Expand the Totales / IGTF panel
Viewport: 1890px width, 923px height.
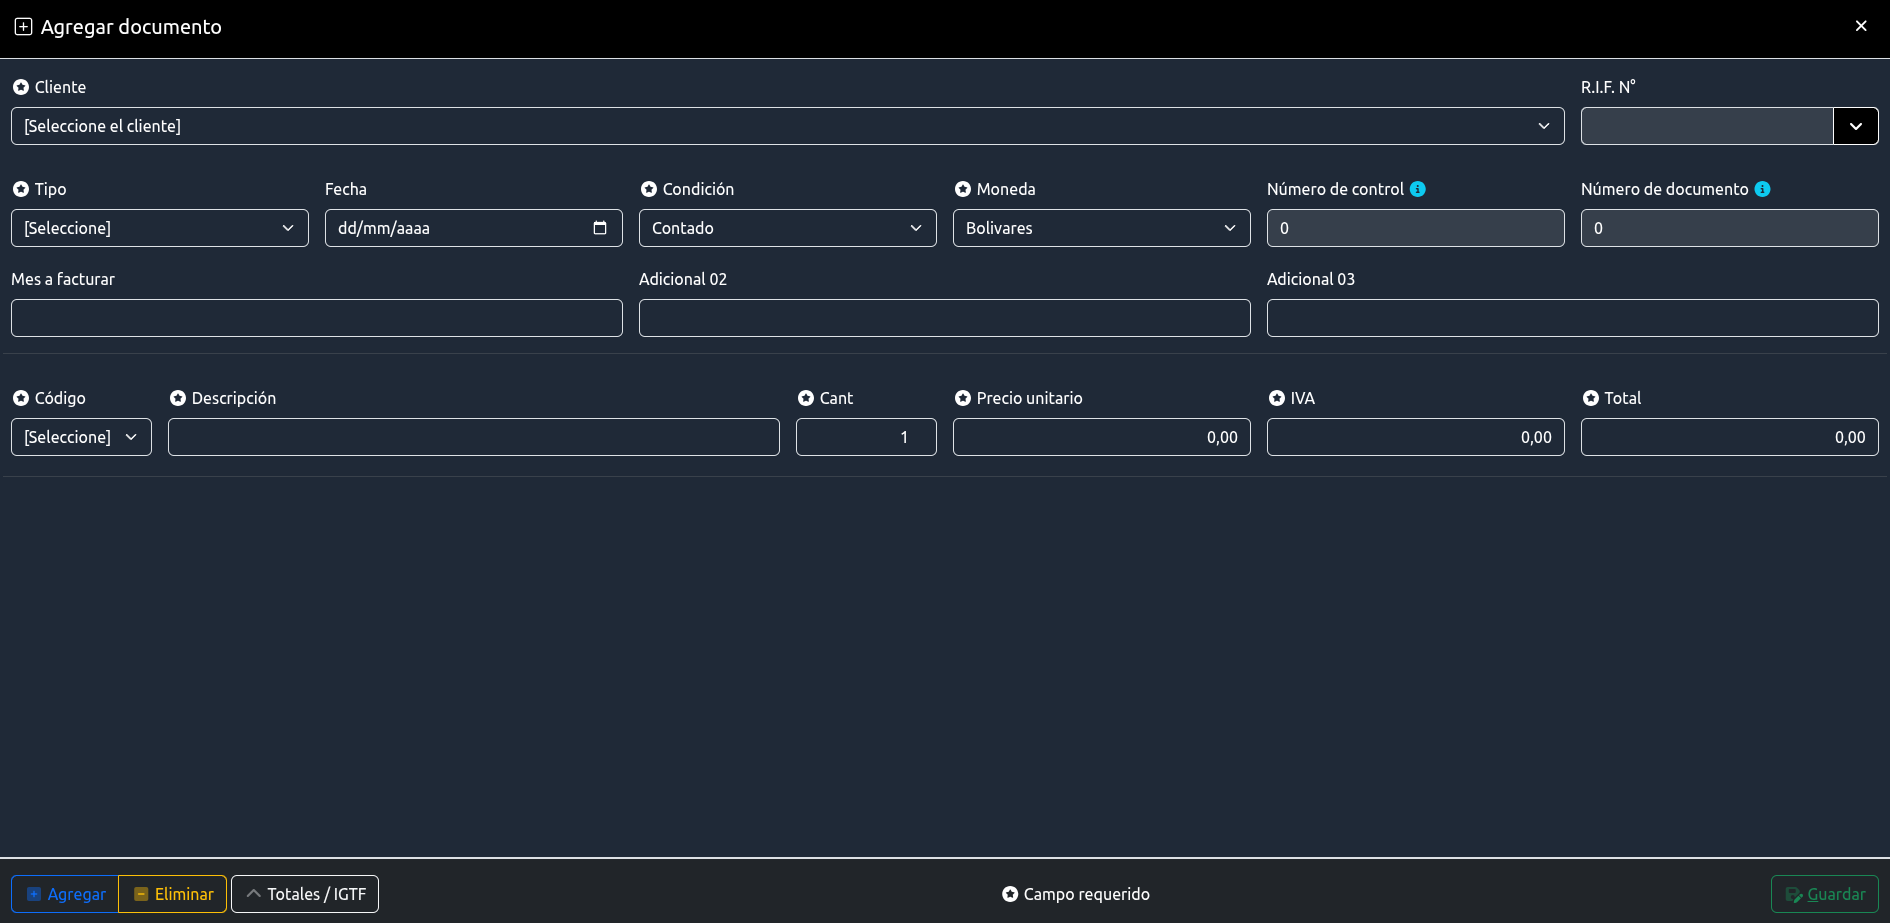pyautogui.click(x=305, y=894)
